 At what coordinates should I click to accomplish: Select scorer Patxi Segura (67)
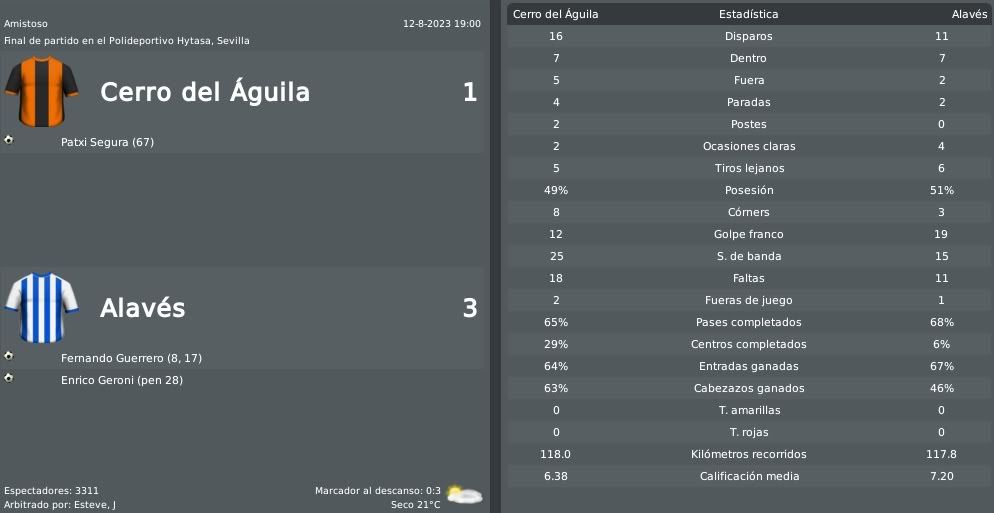tap(107, 142)
